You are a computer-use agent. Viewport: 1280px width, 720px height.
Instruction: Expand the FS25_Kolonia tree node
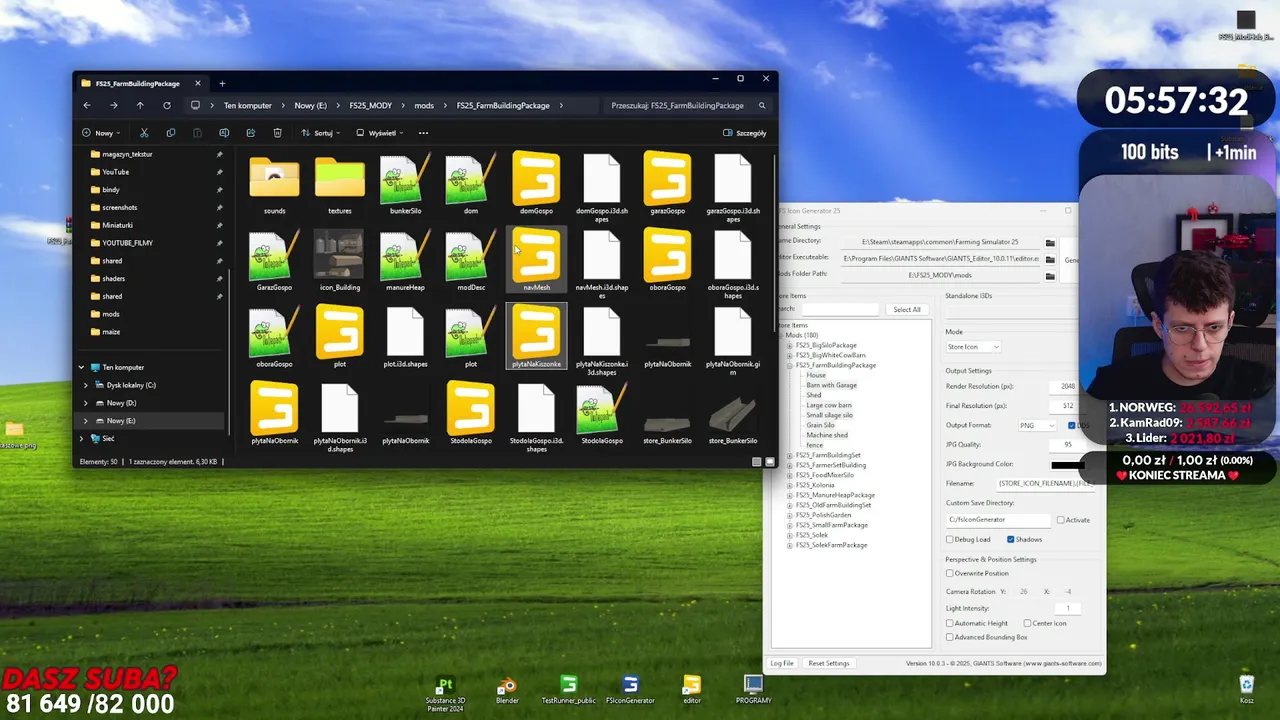pos(790,485)
